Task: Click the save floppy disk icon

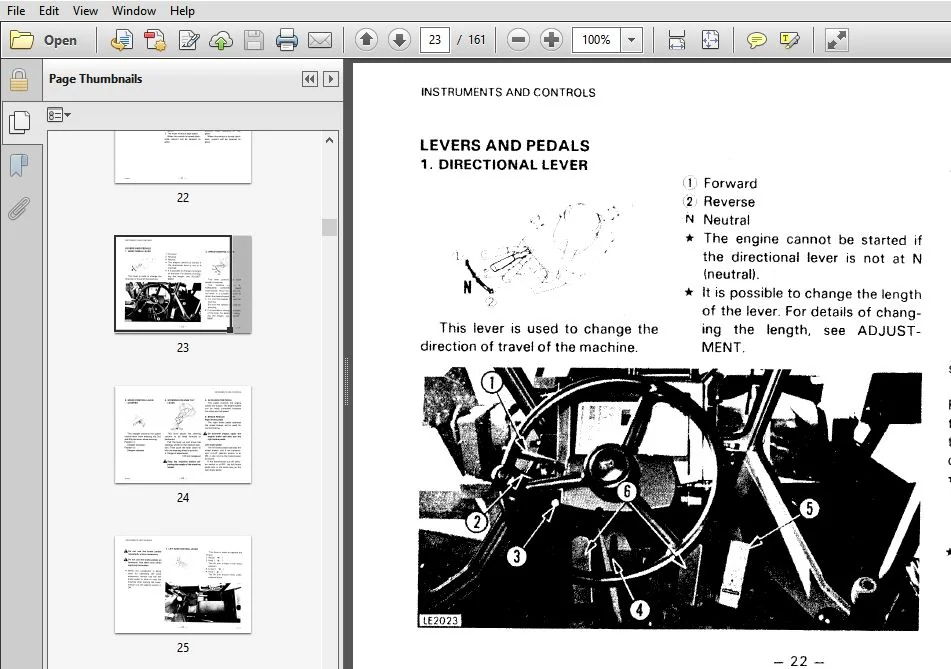Action: click(x=254, y=40)
